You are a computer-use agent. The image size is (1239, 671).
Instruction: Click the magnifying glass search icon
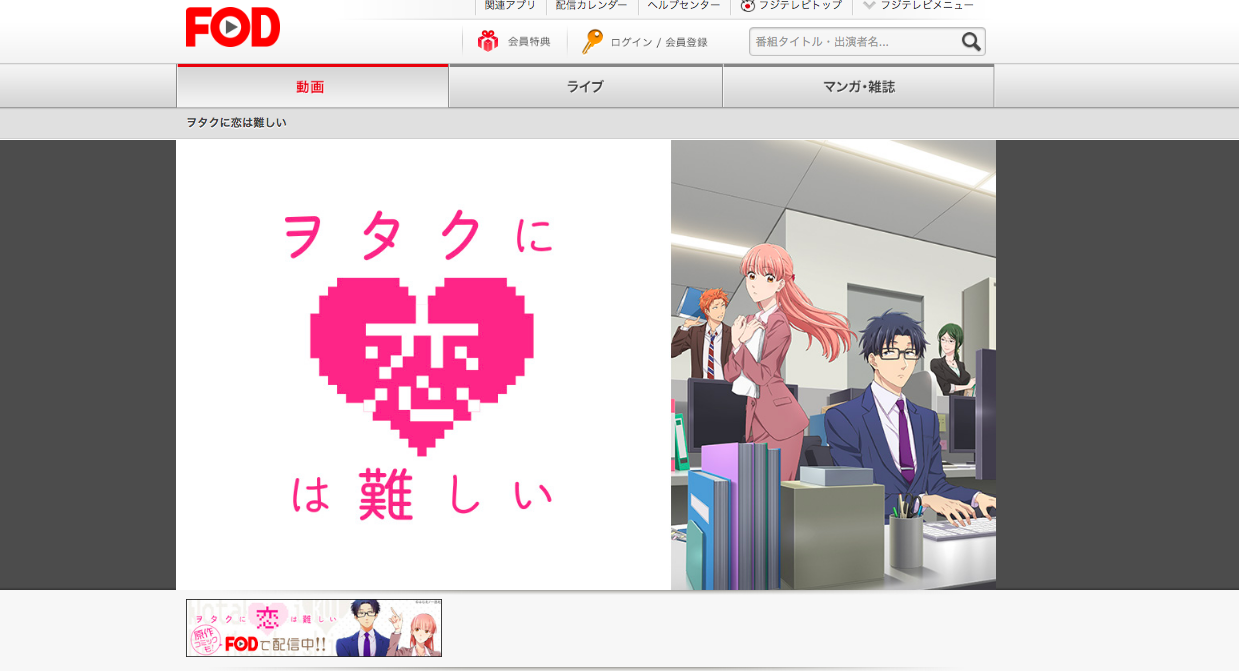click(971, 41)
